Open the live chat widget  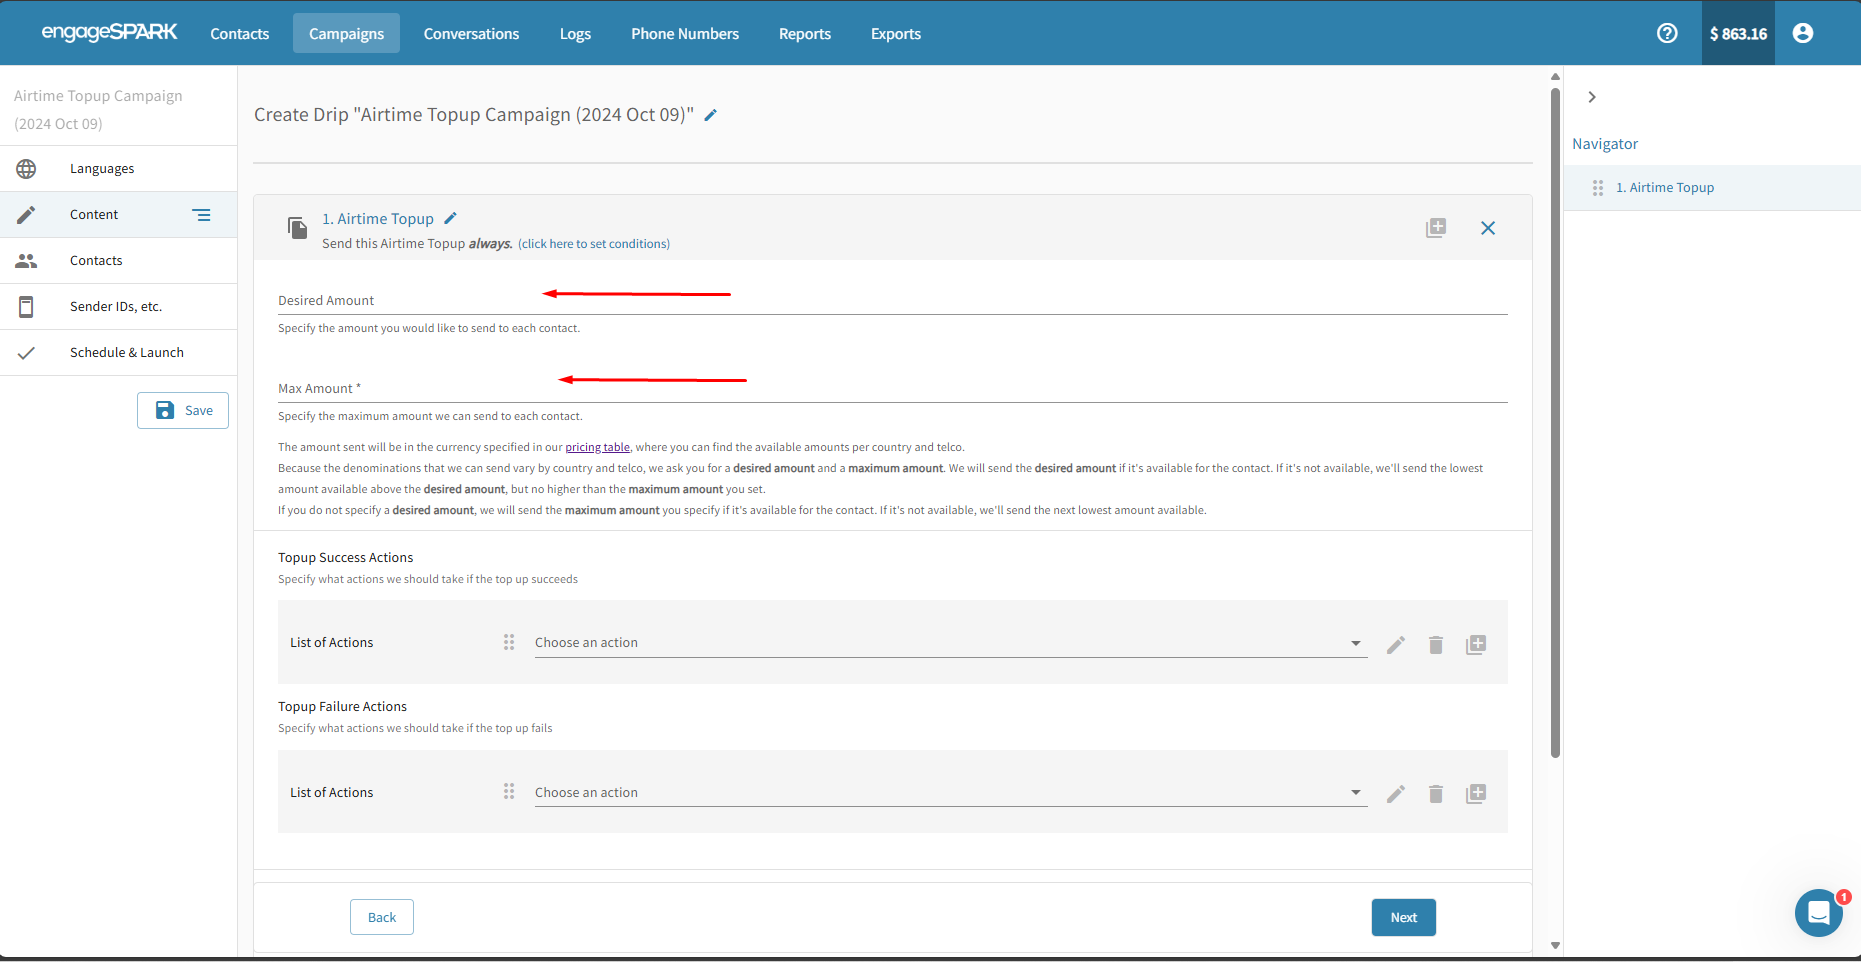pyautogui.click(x=1818, y=912)
